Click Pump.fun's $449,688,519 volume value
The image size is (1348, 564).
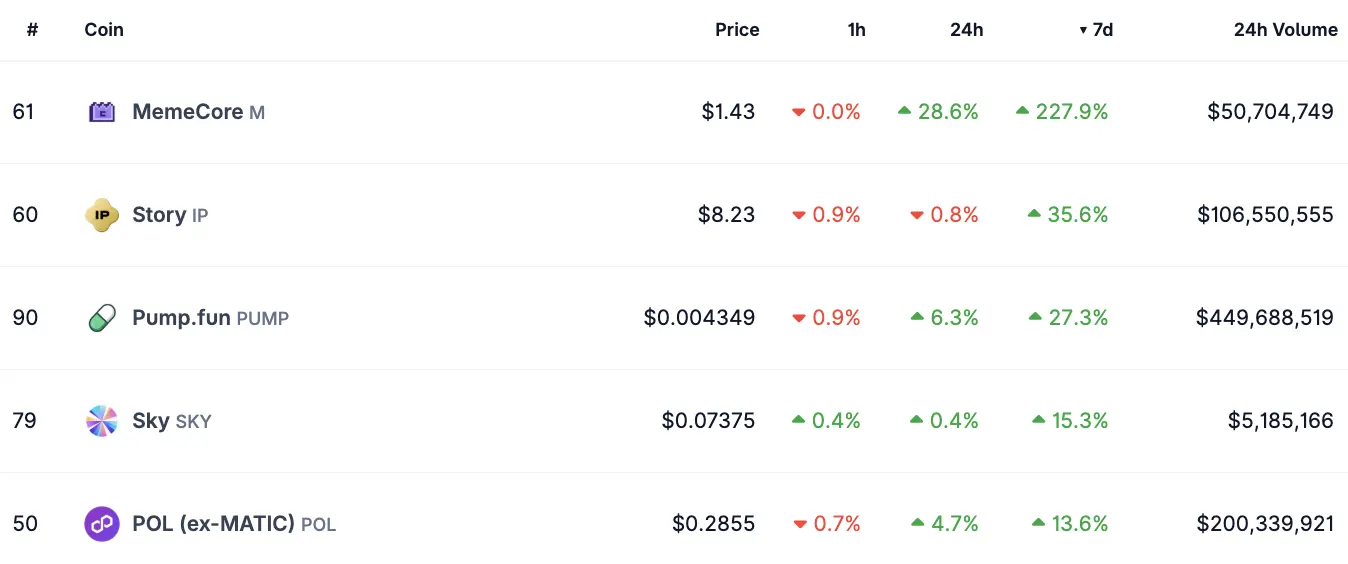click(x=1264, y=318)
